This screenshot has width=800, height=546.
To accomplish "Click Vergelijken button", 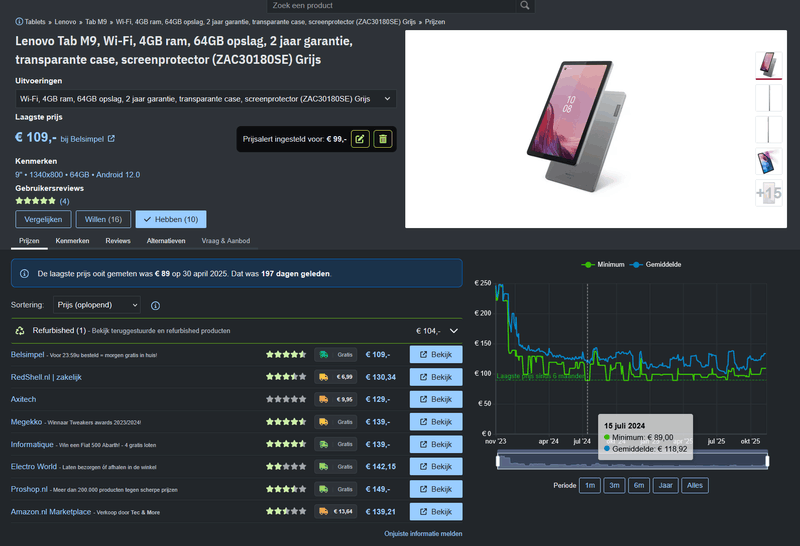I will [x=43, y=219].
